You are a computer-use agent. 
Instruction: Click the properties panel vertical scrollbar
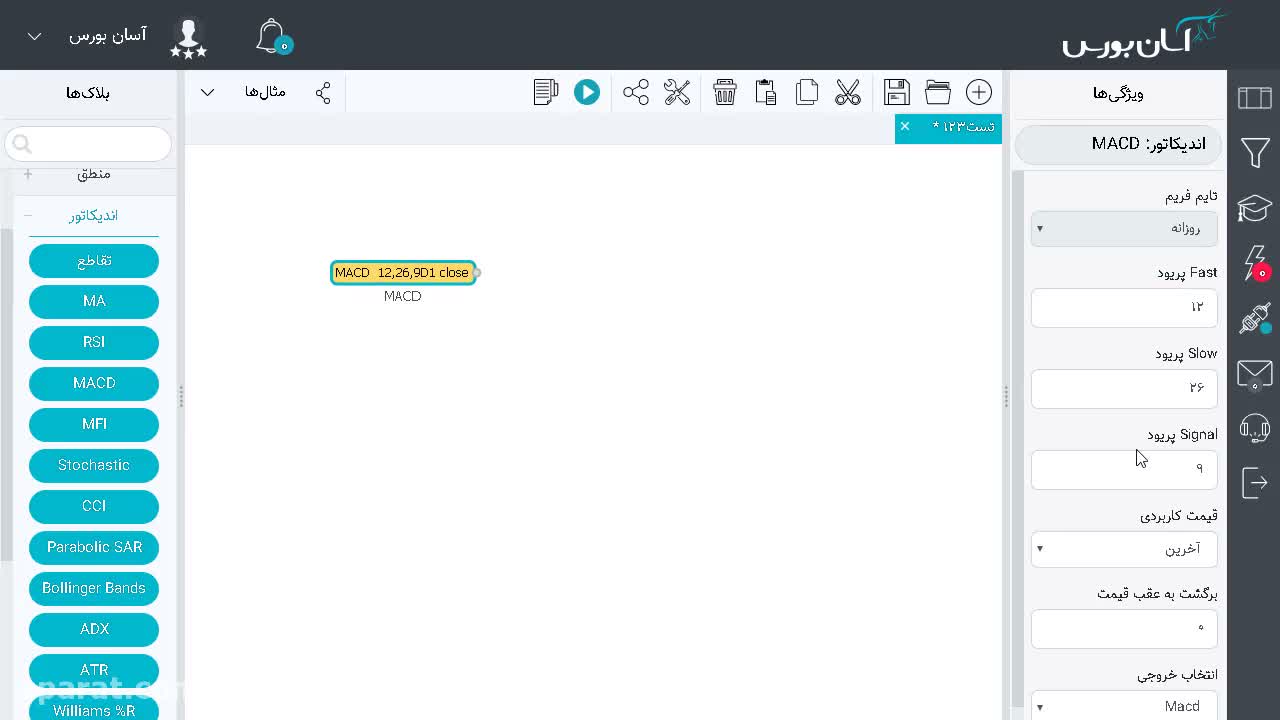pos(1018,440)
